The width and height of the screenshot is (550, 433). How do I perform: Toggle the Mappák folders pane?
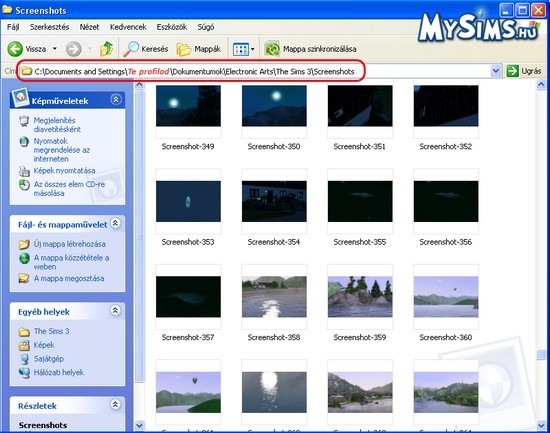coord(199,49)
